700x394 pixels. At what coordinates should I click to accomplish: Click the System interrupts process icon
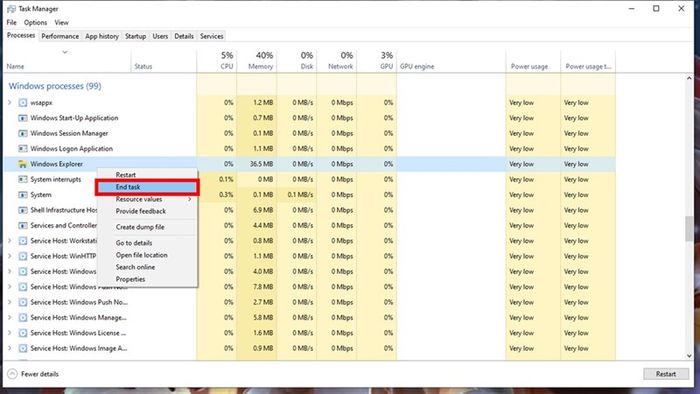pyautogui.click(x=23, y=179)
